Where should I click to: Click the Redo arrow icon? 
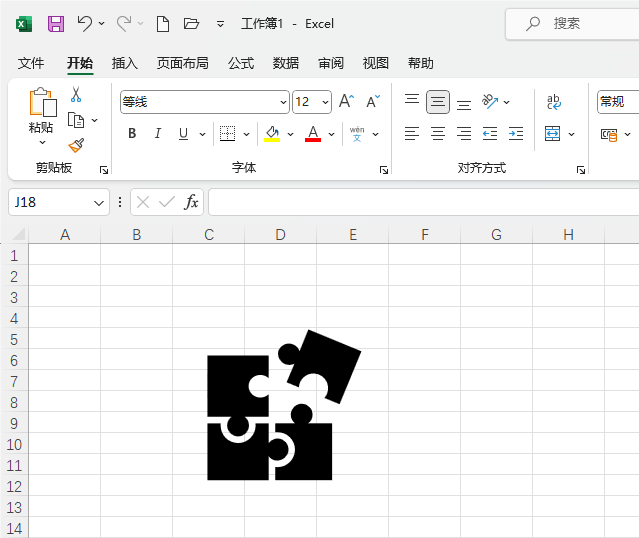pos(124,23)
